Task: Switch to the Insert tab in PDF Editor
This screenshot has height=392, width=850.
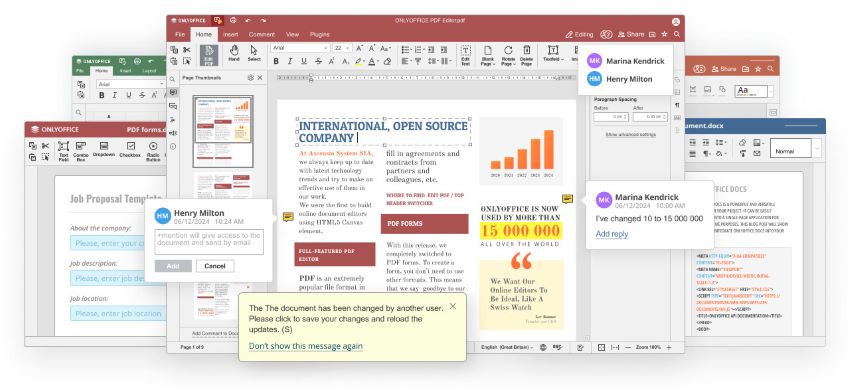Action: (230, 34)
